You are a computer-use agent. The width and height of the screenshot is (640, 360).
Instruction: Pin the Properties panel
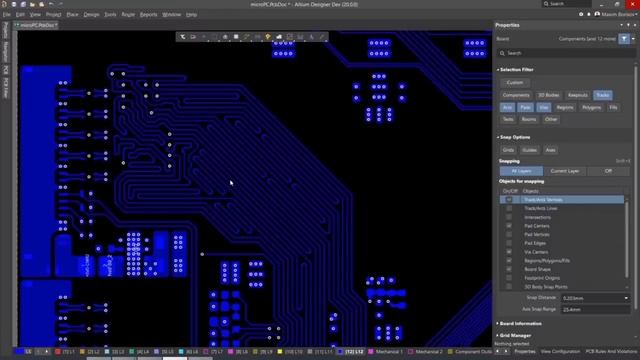pyautogui.click(x=628, y=25)
